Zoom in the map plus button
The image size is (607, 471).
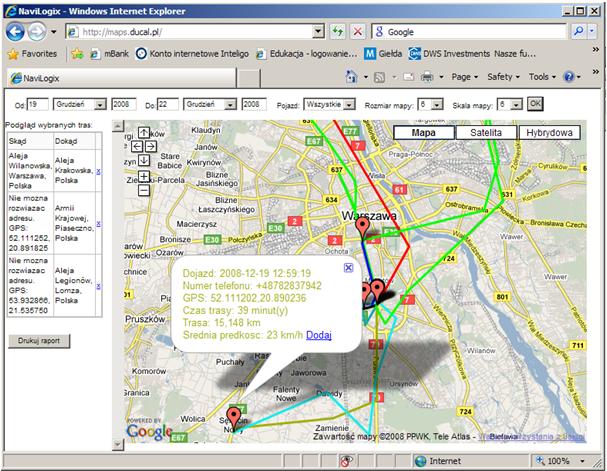point(144,176)
